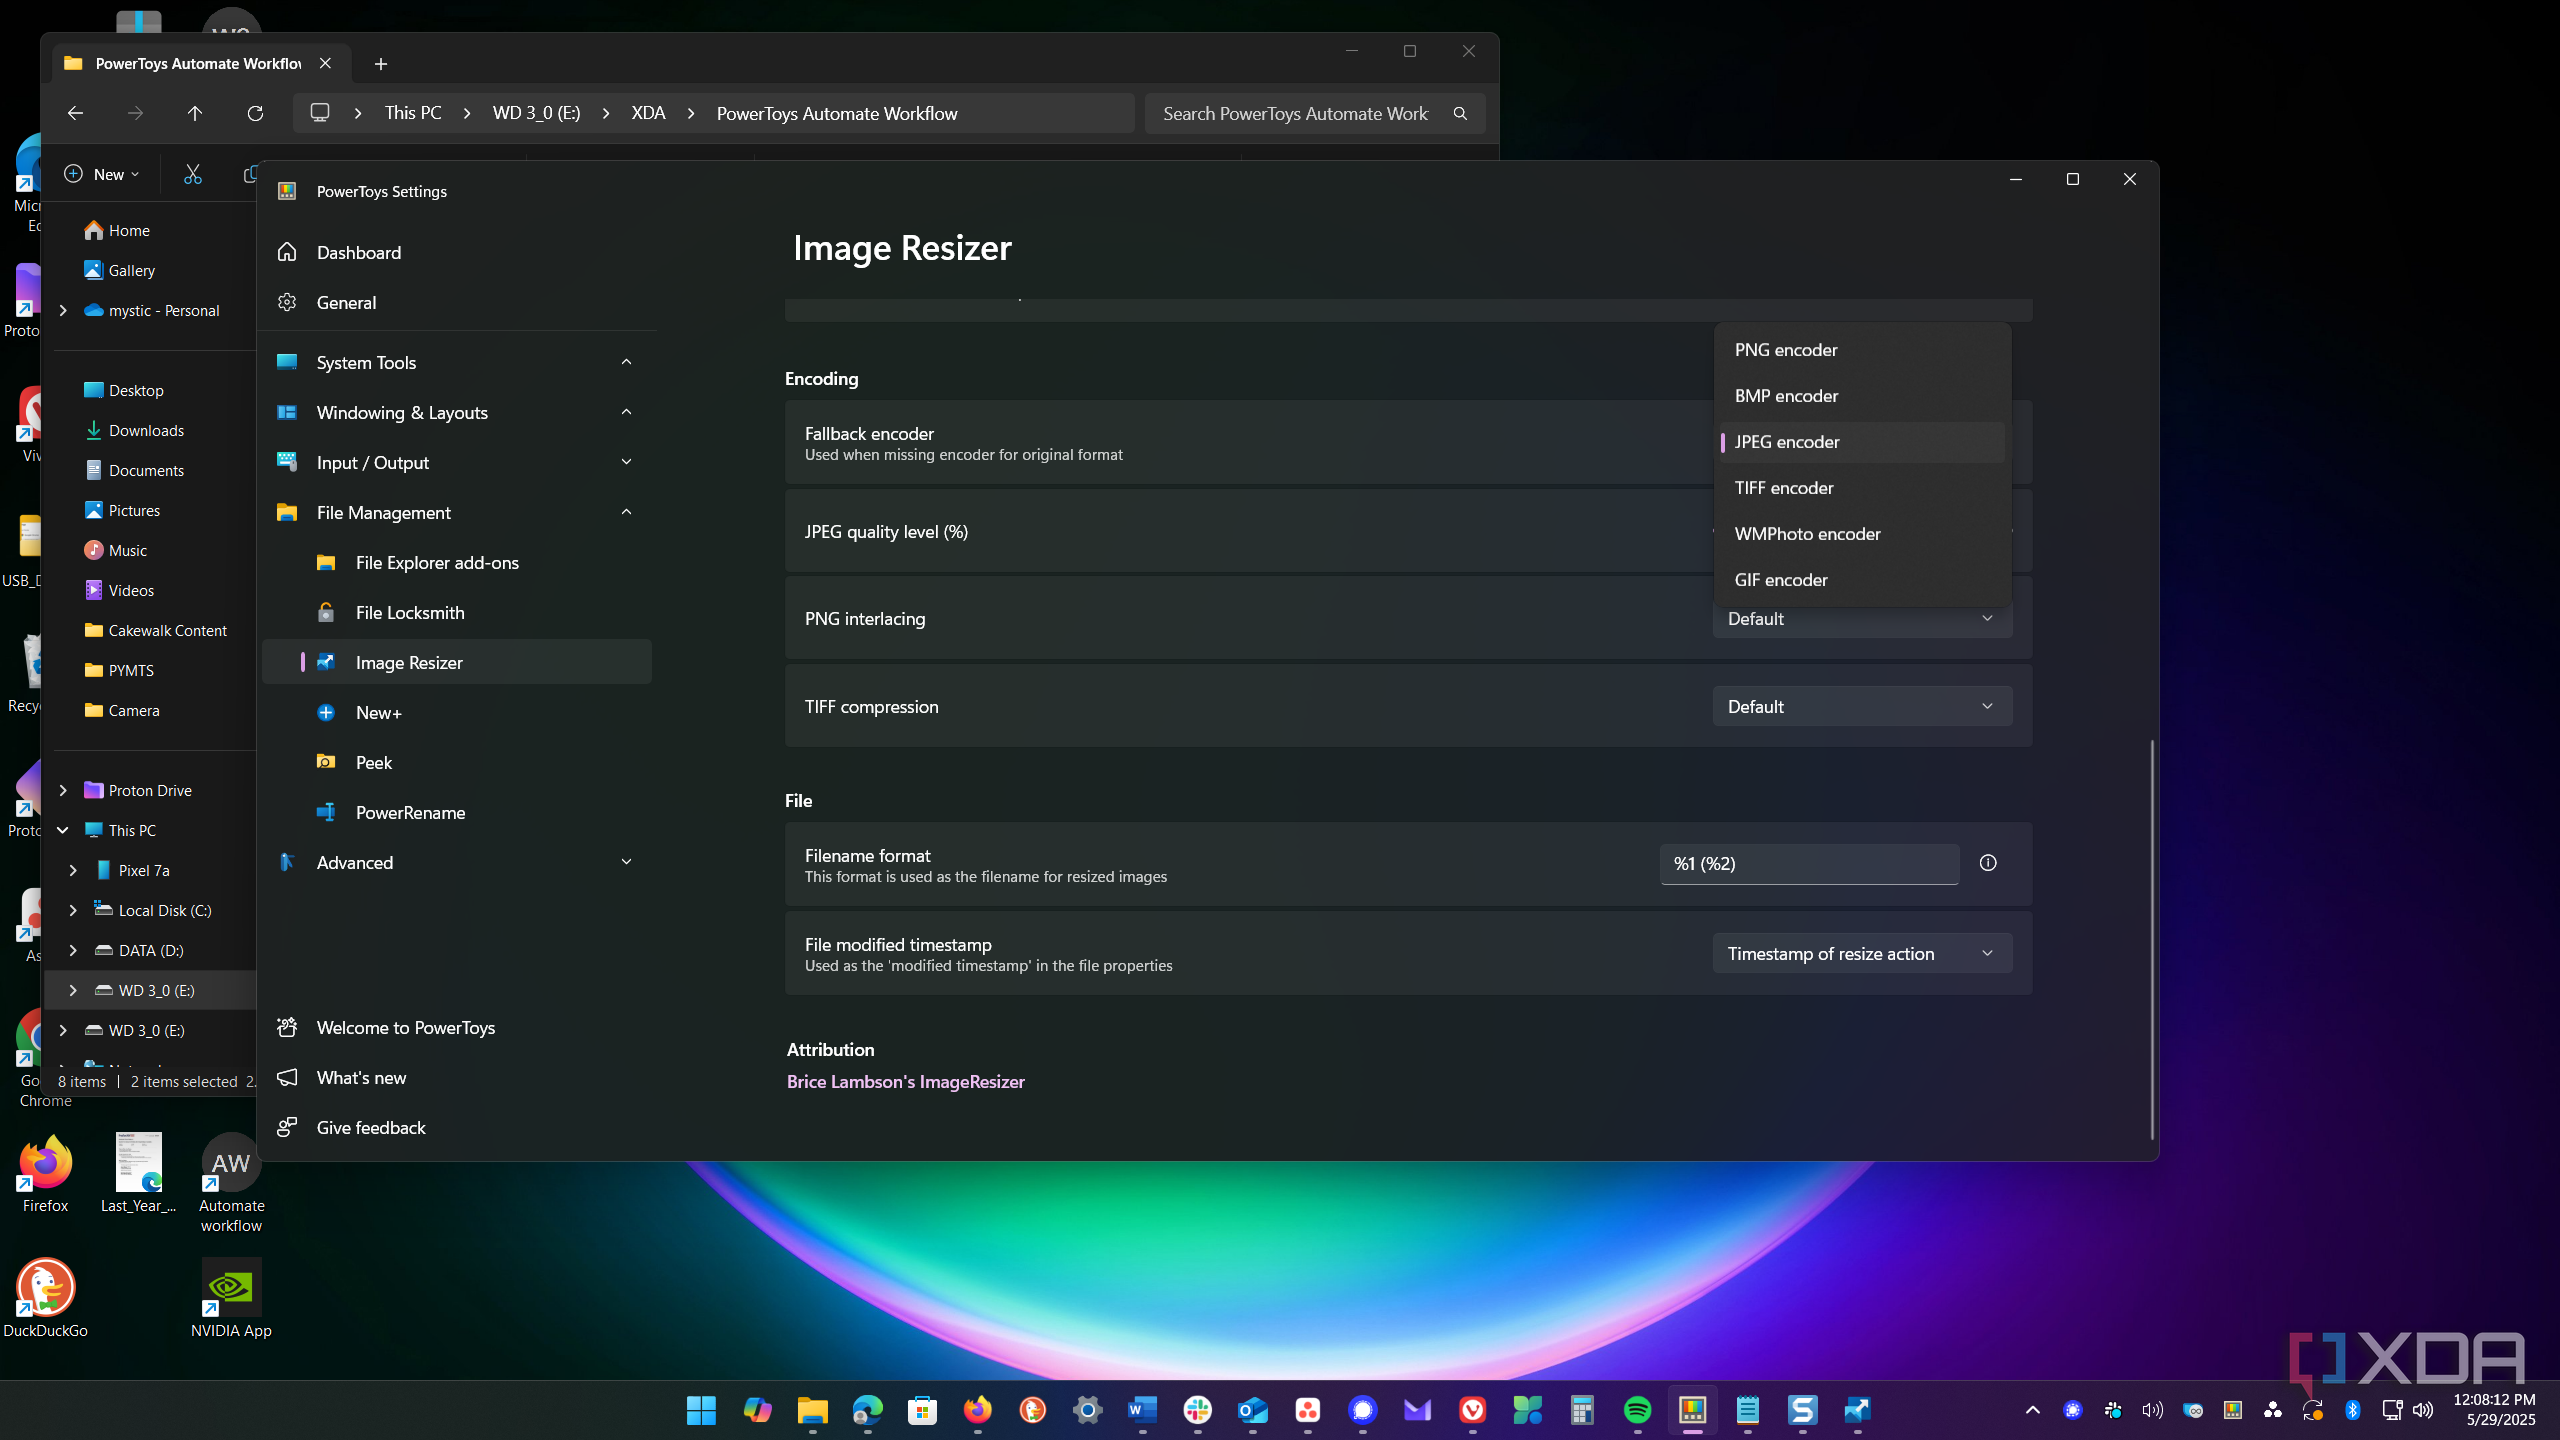Image resolution: width=2560 pixels, height=1440 pixels.
Task: Select TIFF encoder option
Action: (1862, 488)
